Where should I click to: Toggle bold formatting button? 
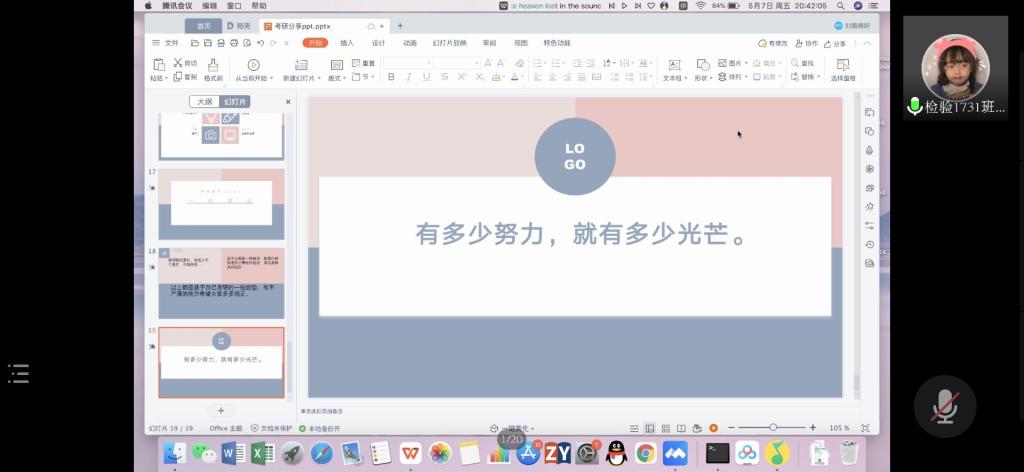(x=391, y=77)
